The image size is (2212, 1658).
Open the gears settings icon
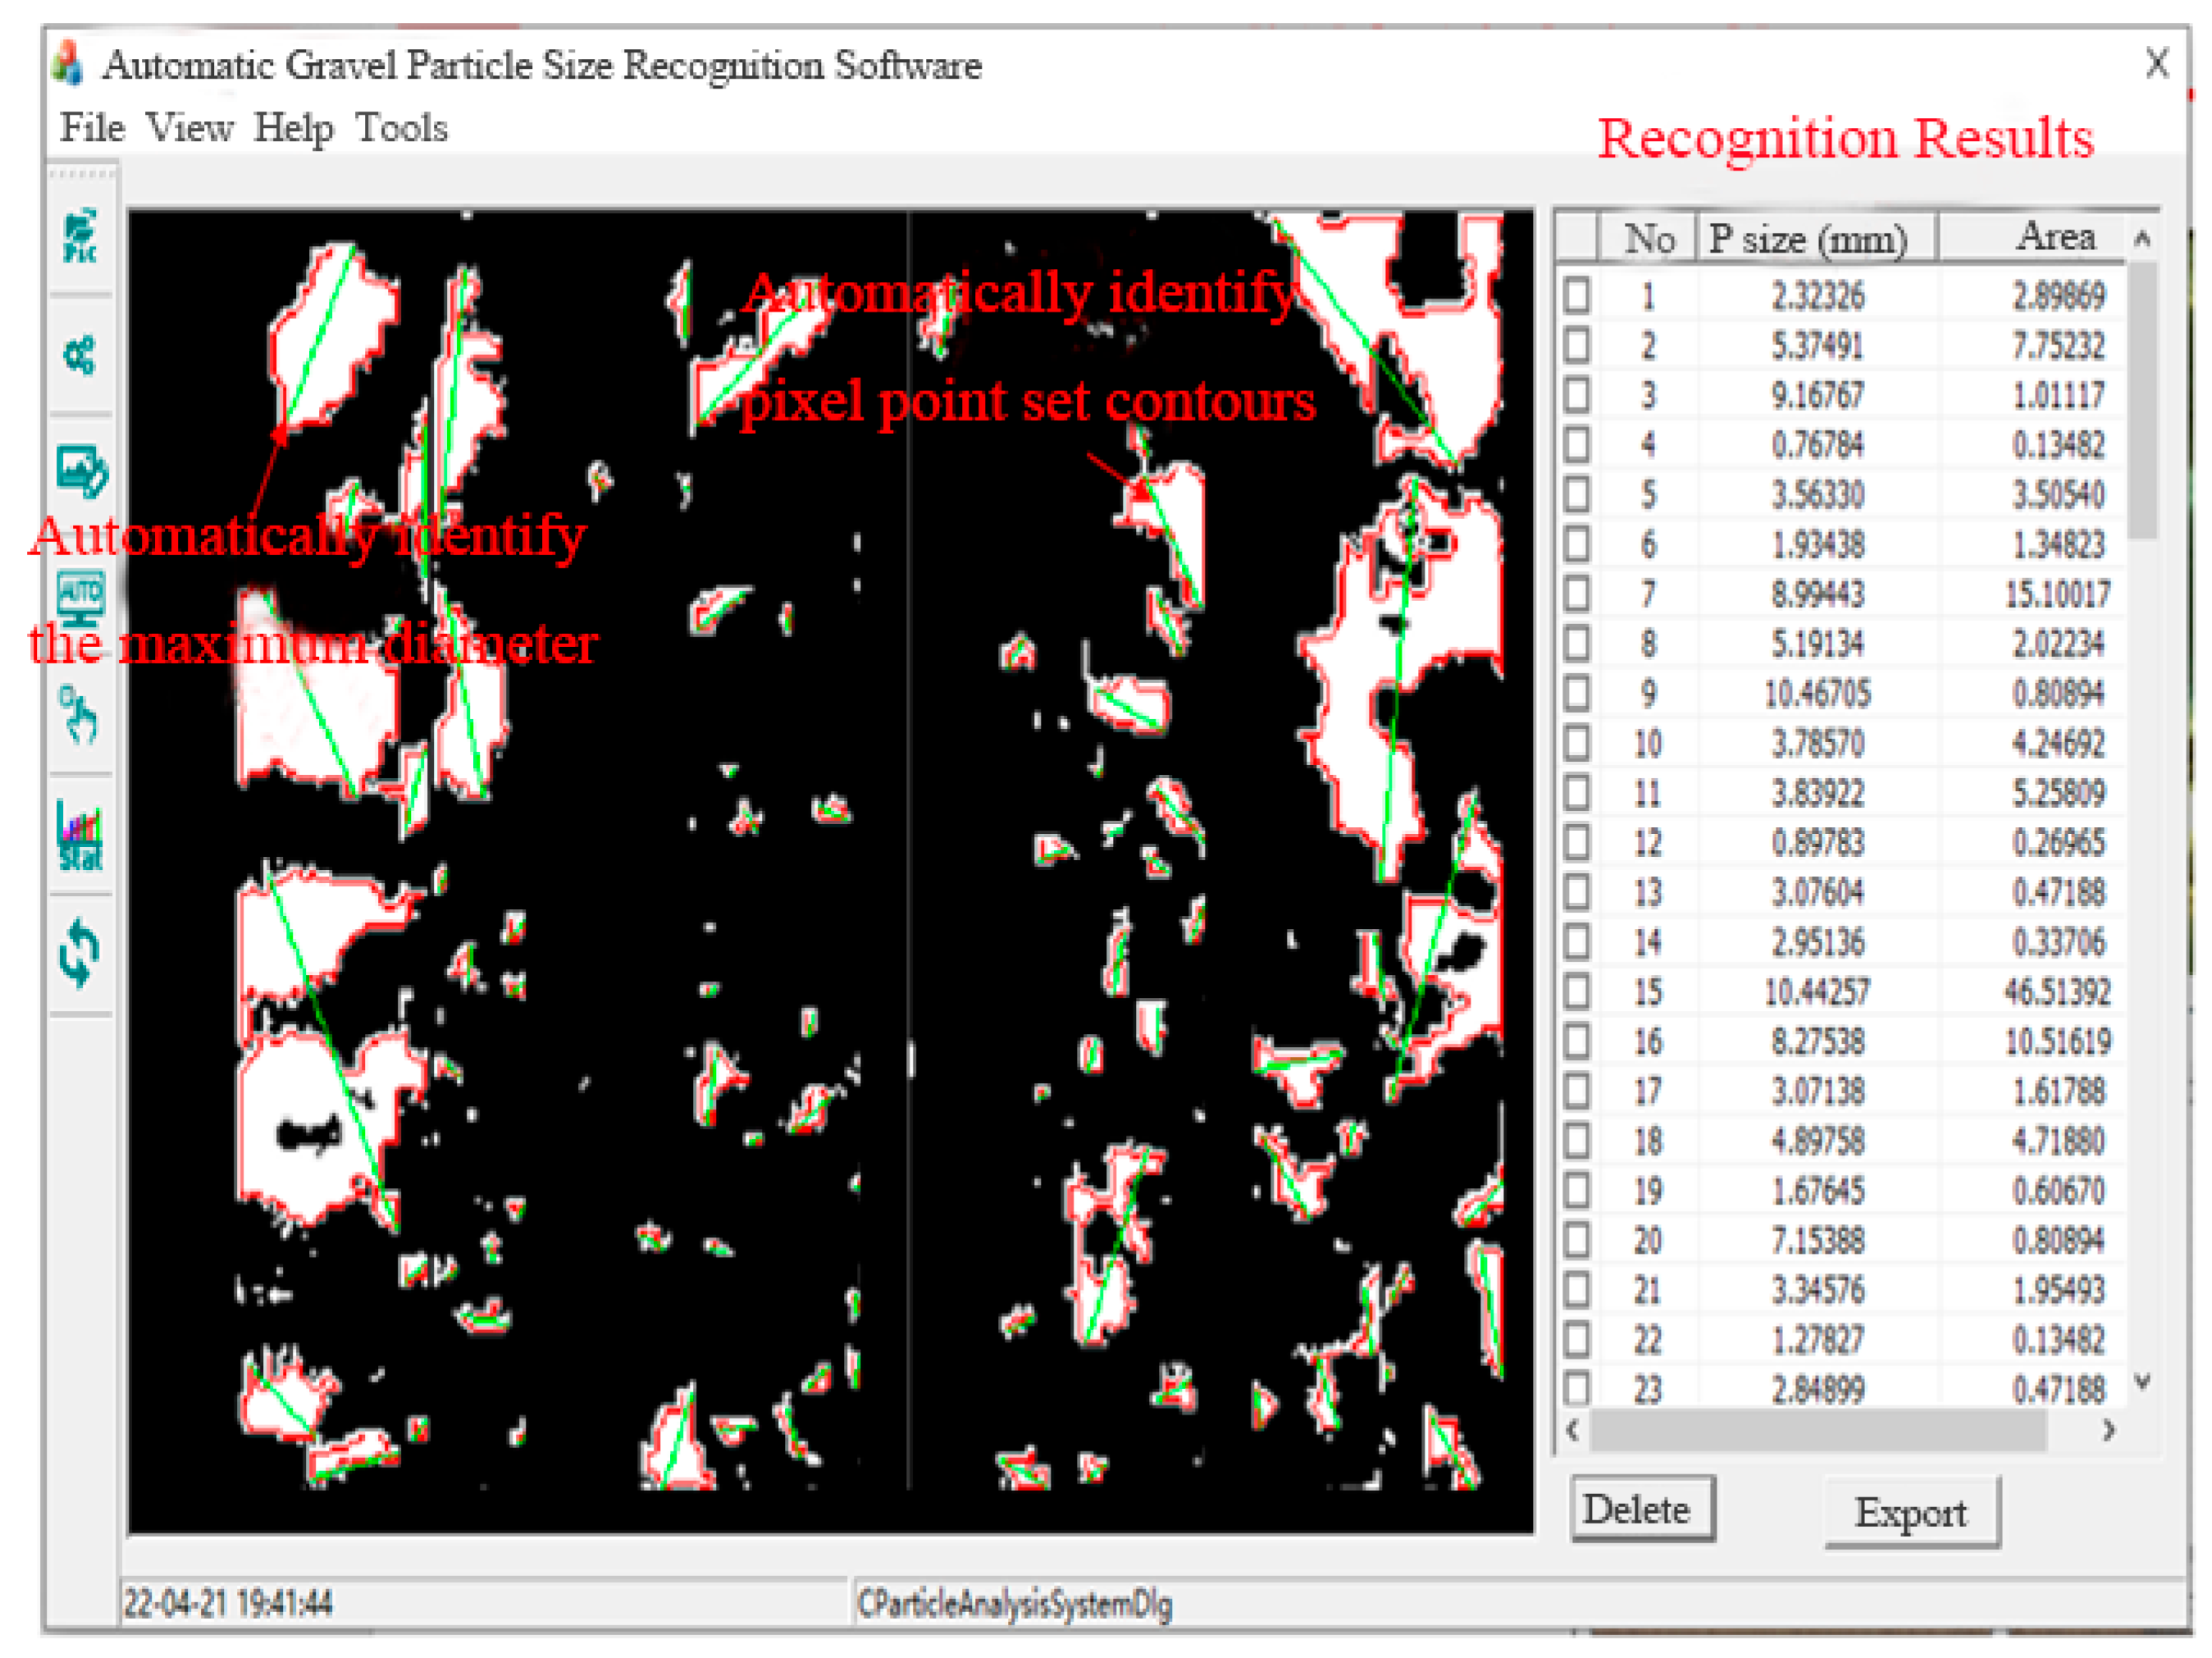[80, 355]
